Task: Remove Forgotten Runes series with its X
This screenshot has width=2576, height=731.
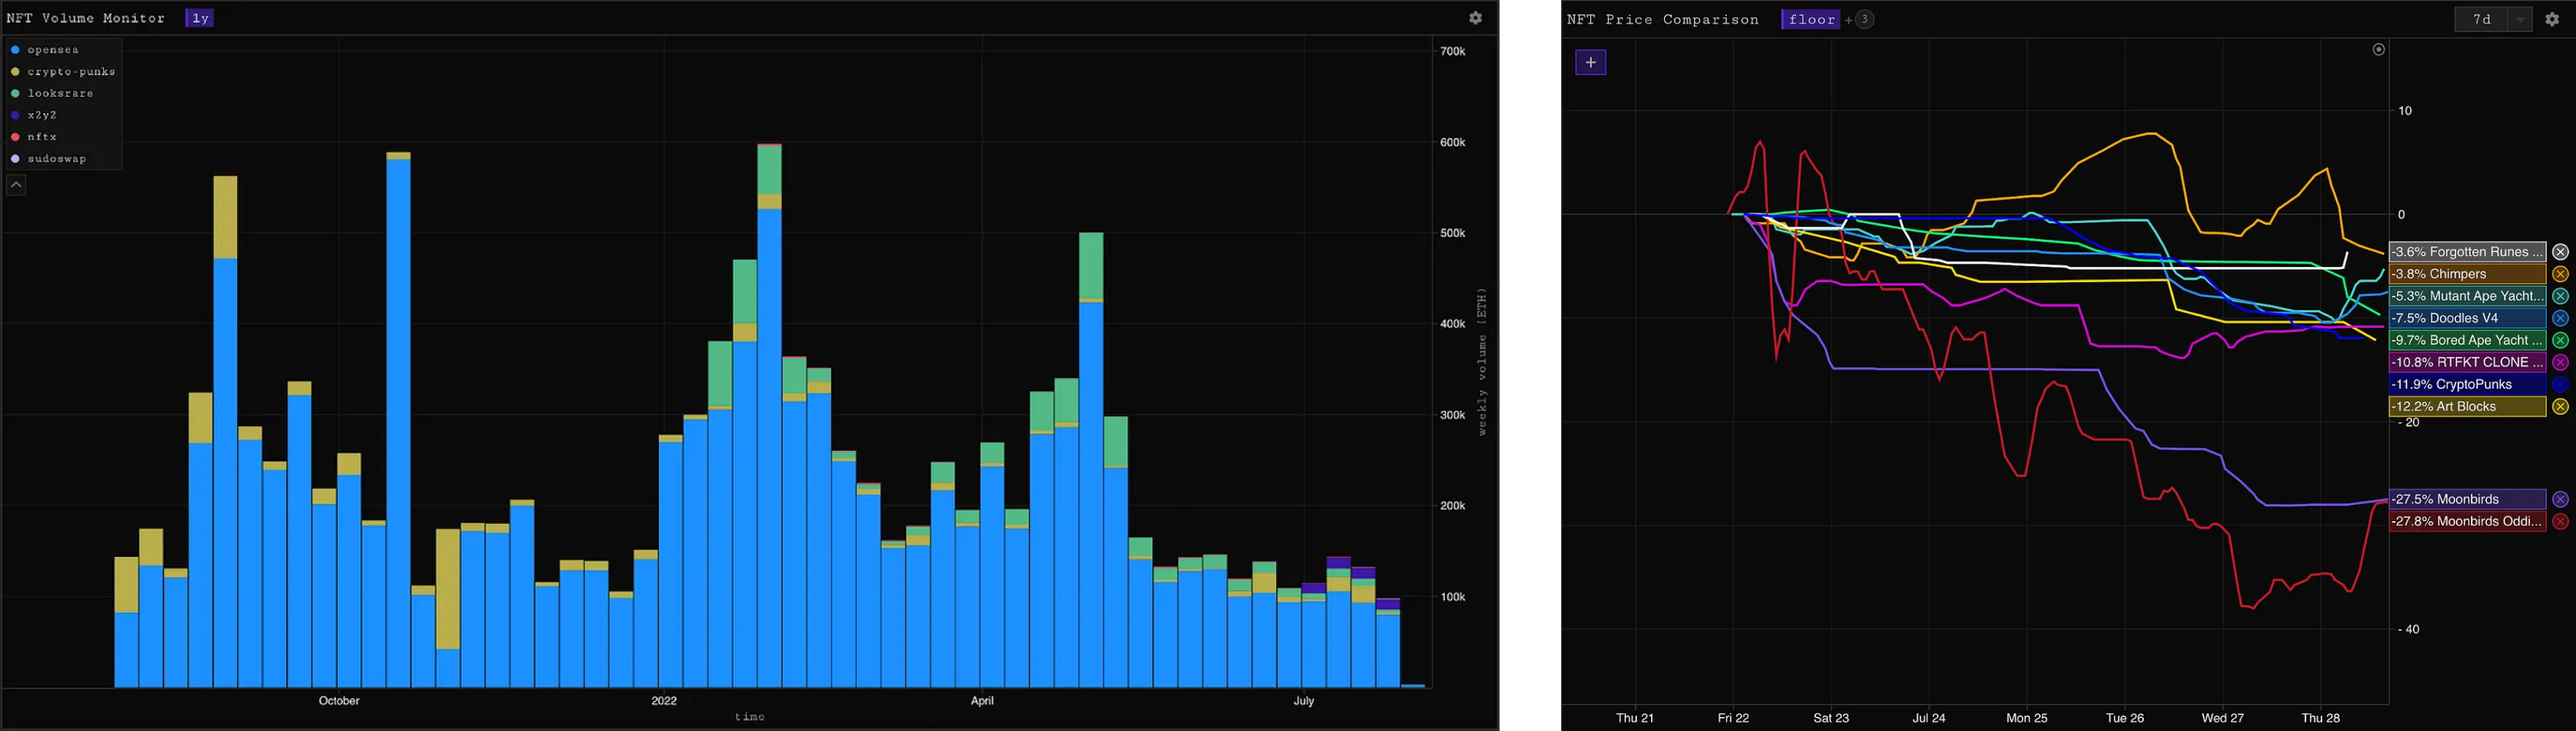Action: (2560, 252)
